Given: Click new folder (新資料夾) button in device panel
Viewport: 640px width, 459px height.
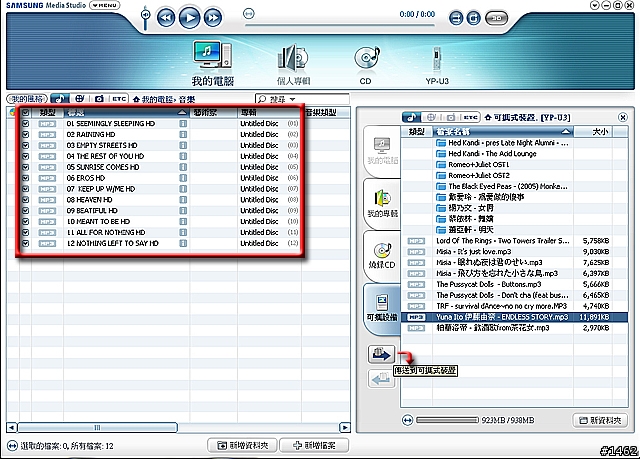Looking at the screenshot, I should pos(600,420).
